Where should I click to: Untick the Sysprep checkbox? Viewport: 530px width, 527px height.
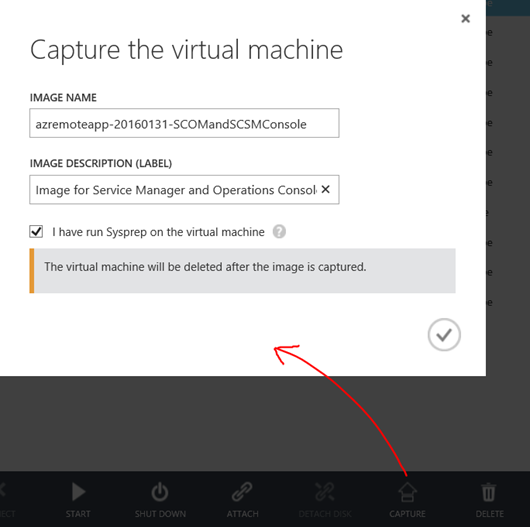pos(36,232)
